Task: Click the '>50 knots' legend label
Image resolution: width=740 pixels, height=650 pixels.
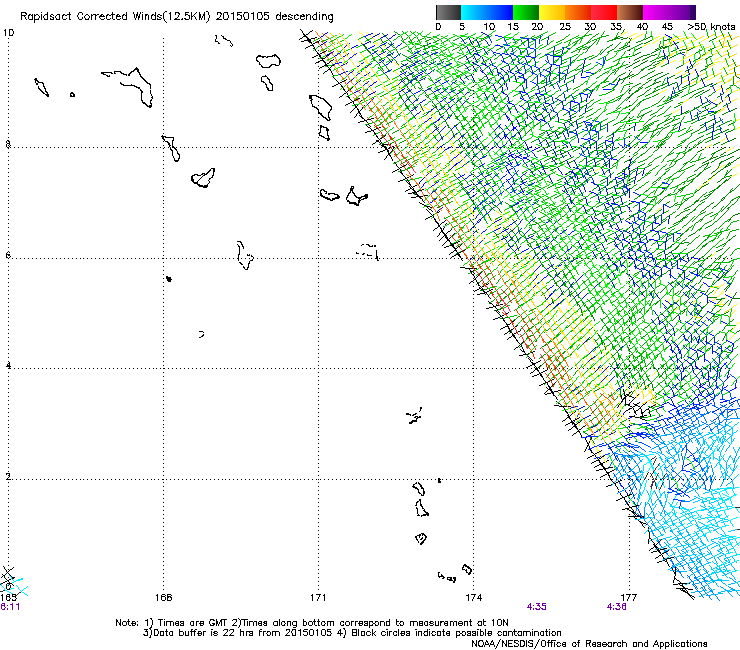Action: tap(711, 27)
